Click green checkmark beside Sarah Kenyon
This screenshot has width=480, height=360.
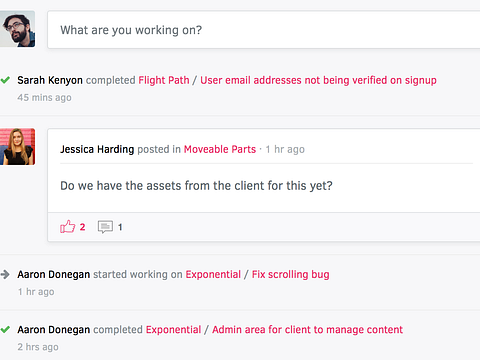tap(5, 80)
